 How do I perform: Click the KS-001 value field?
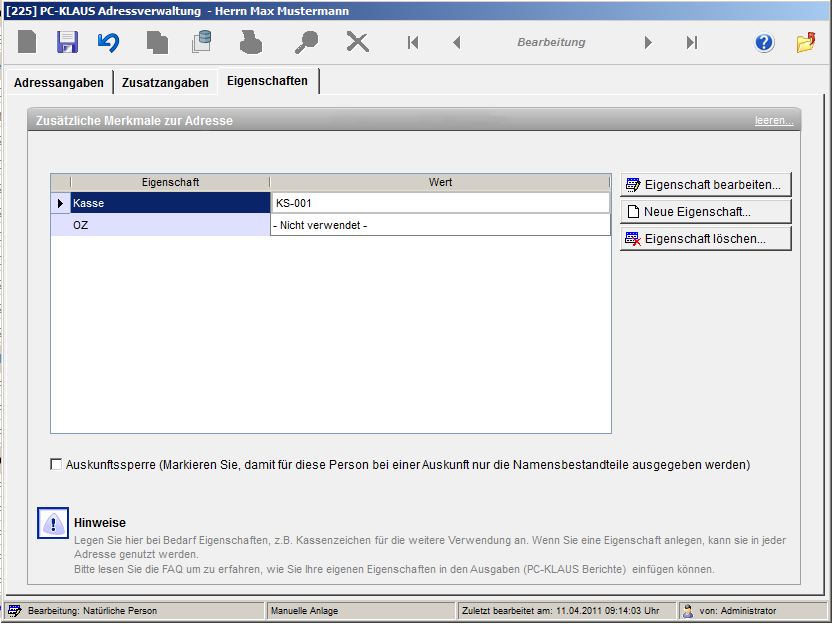click(439, 203)
